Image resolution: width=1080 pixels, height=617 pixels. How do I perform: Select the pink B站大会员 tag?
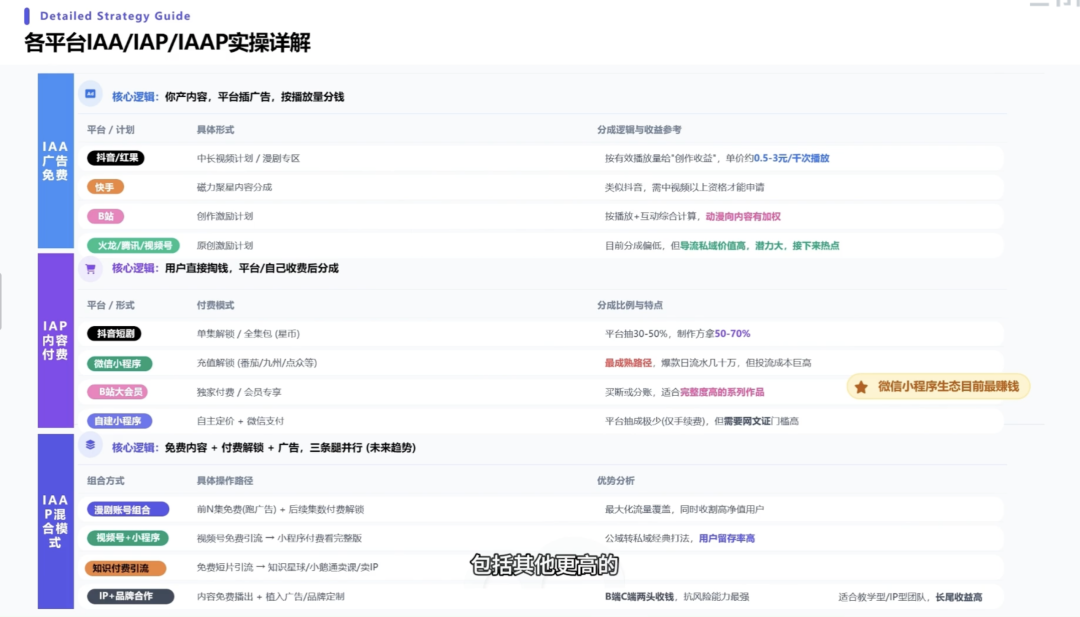(x=118, y=392)
